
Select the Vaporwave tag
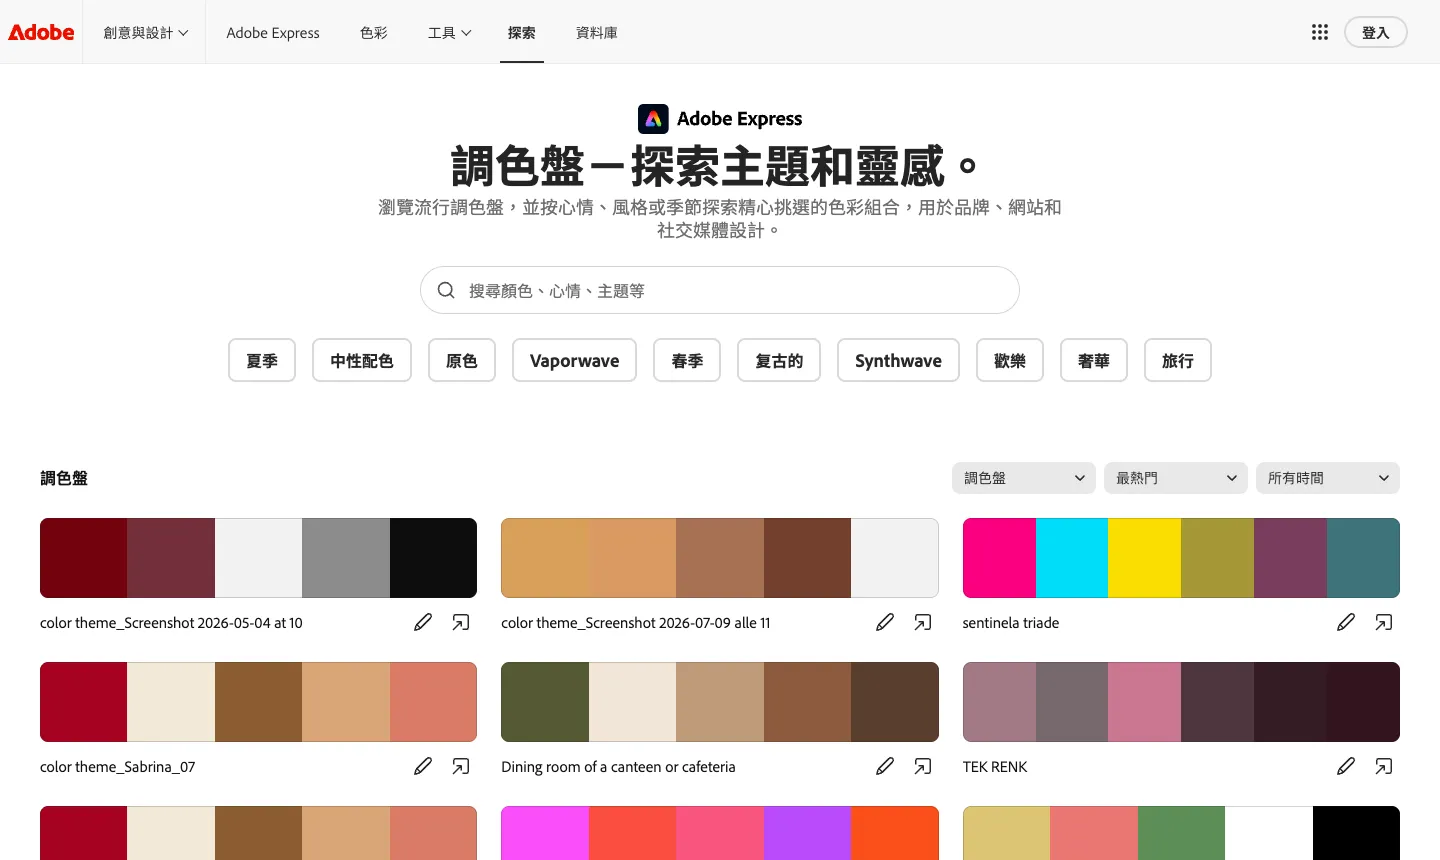[575, 360]
